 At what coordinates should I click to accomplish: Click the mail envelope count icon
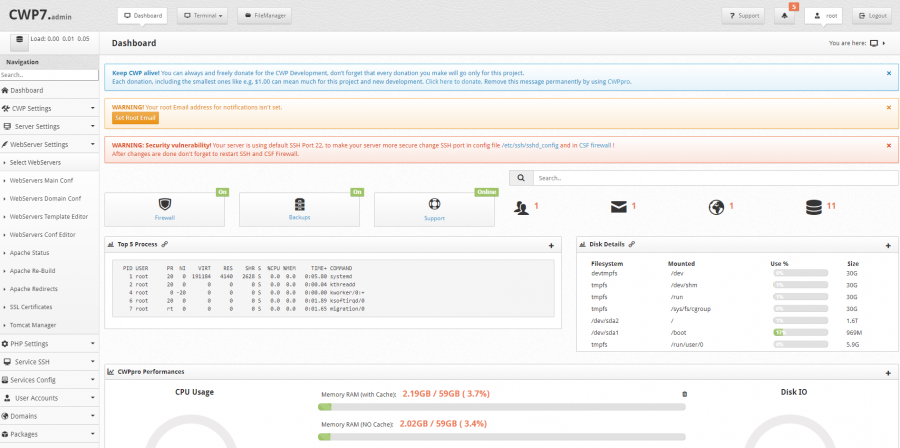tap(619, 208)
